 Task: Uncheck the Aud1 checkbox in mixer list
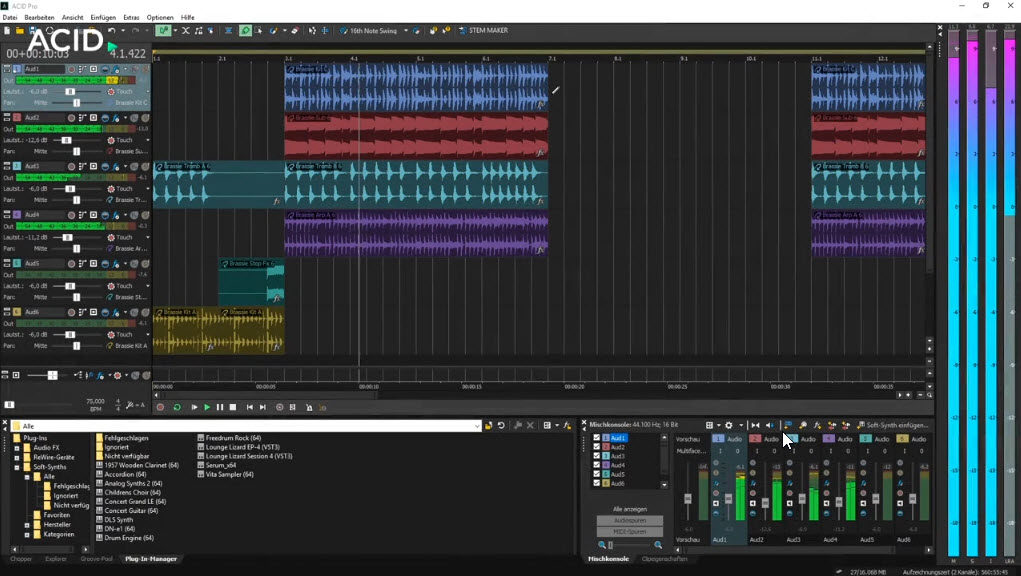tap(596, 438)
